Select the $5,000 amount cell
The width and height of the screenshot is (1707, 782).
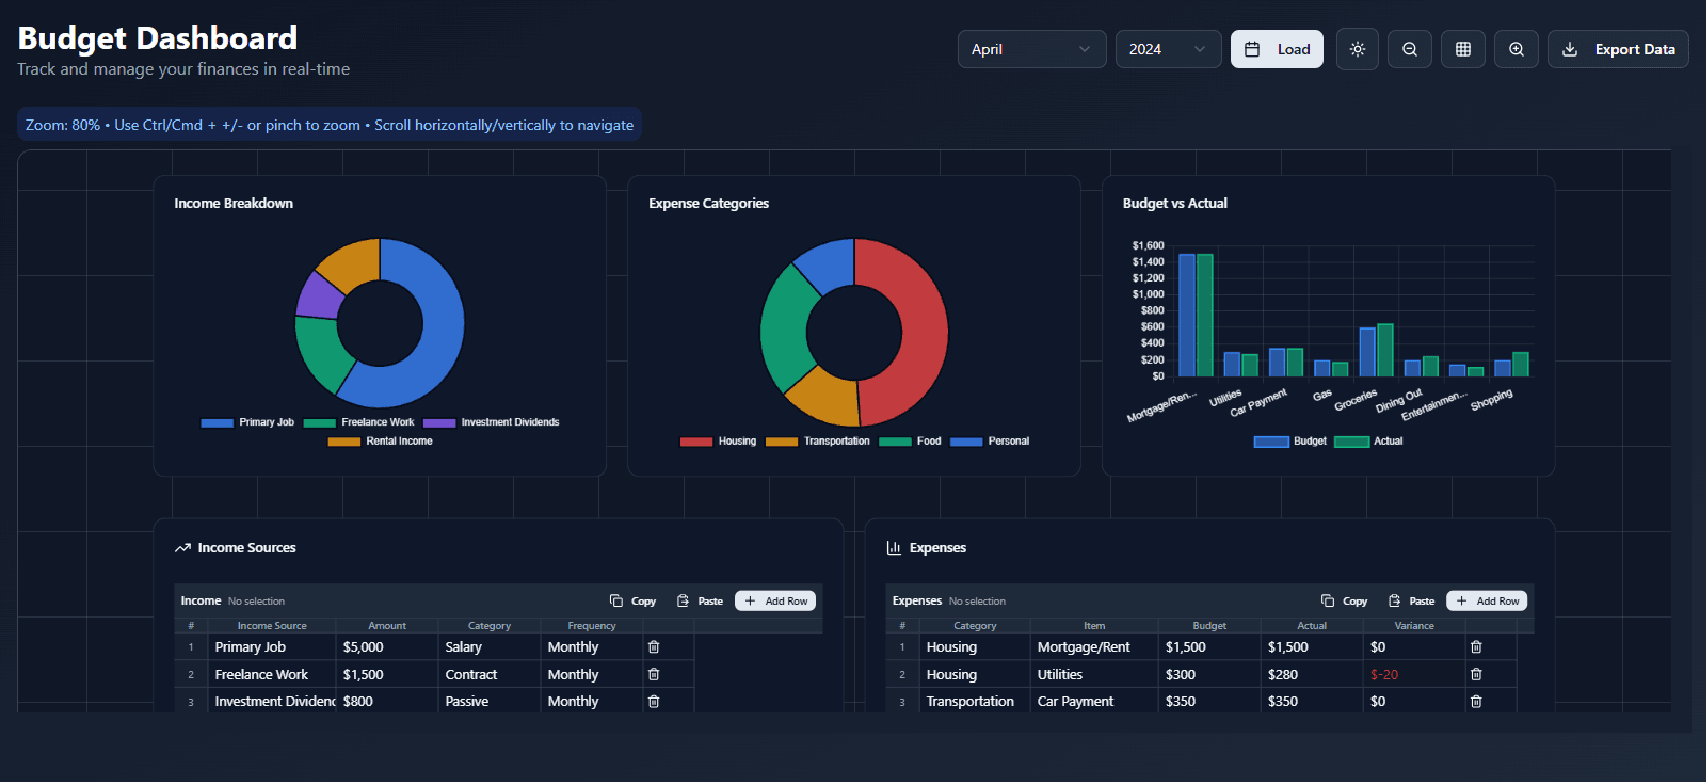(x=387, y=647)
